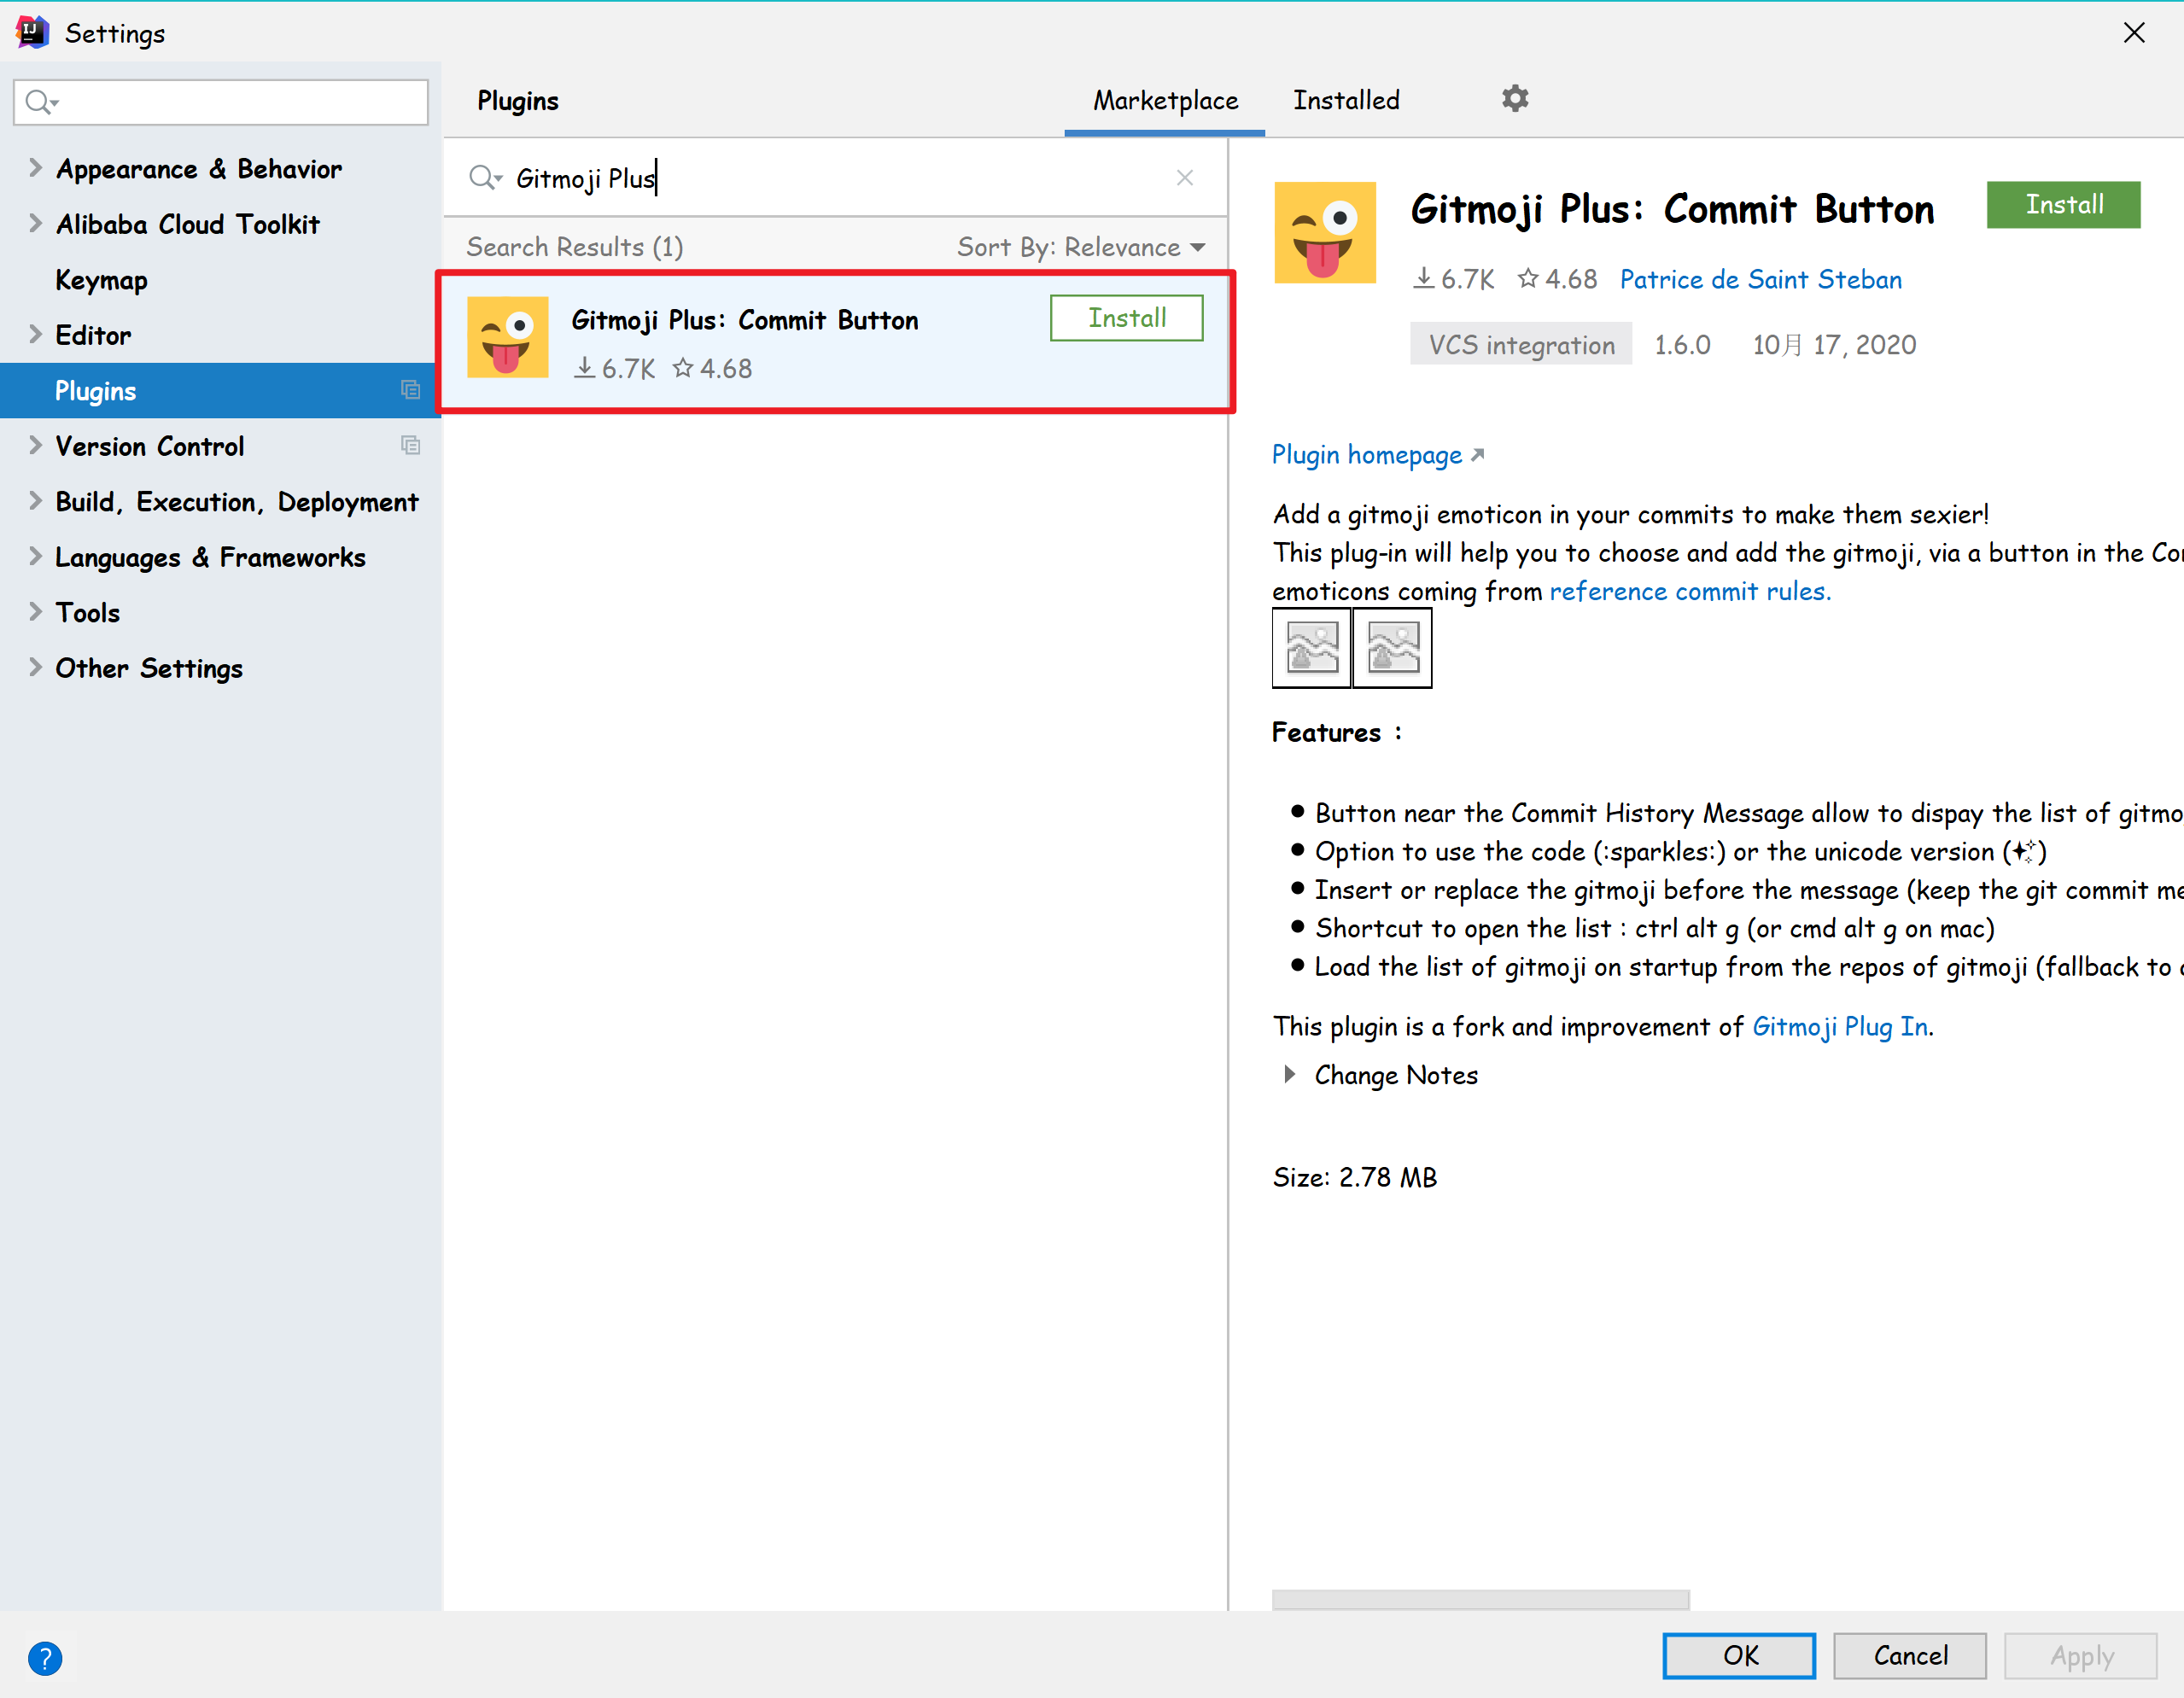Expand the Appearance & Behavior tree node

click(x=35, y=168)
